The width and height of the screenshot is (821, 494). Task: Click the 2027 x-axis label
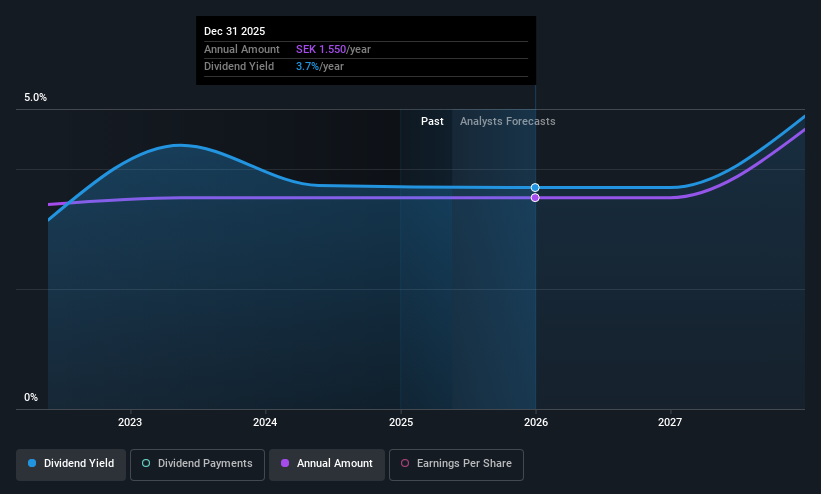pyautogui.click(x=670, y=422)
